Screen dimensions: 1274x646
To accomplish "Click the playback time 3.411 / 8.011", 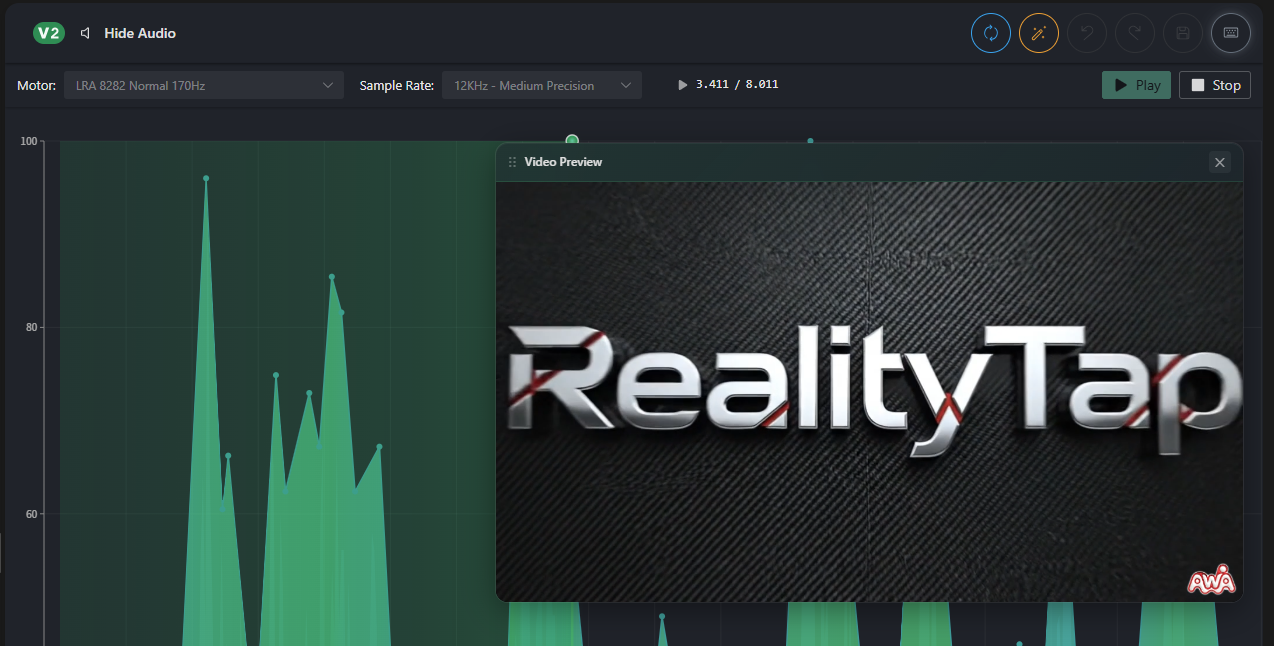I will [737, 85].
